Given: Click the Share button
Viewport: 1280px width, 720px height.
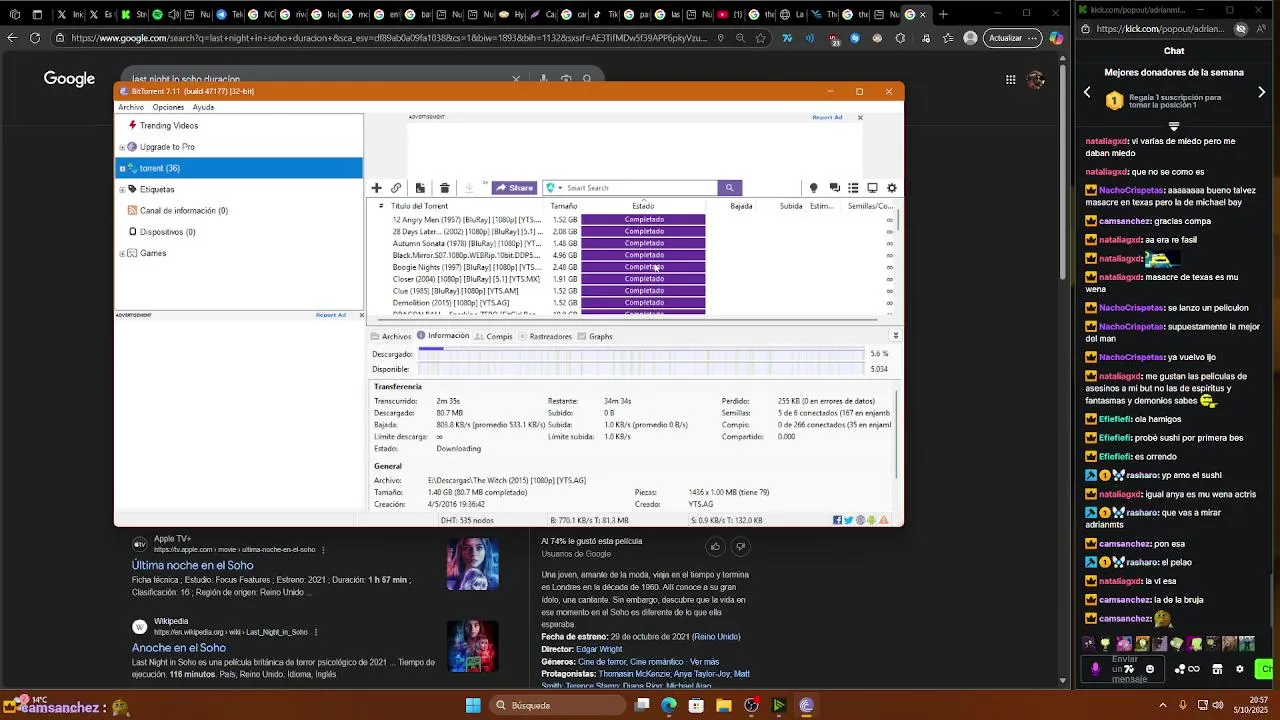Looking at the screenshot, I should (x=515, y=188).
